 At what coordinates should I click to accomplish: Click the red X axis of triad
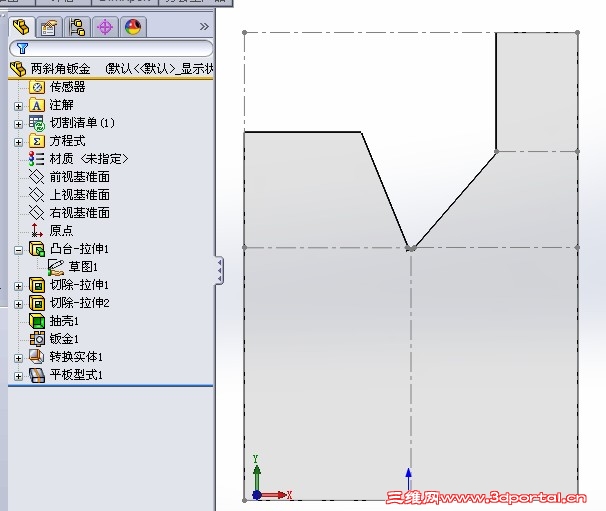[275, 495]
